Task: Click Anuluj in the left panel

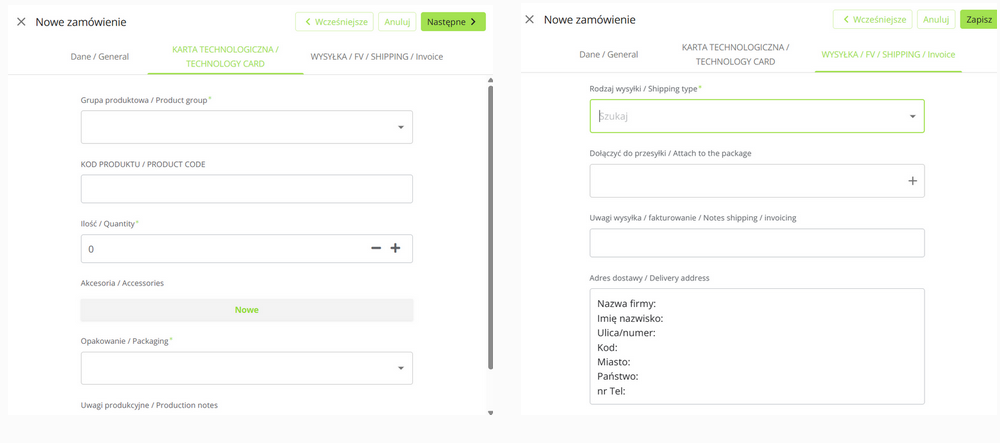Action: (397, 22)
